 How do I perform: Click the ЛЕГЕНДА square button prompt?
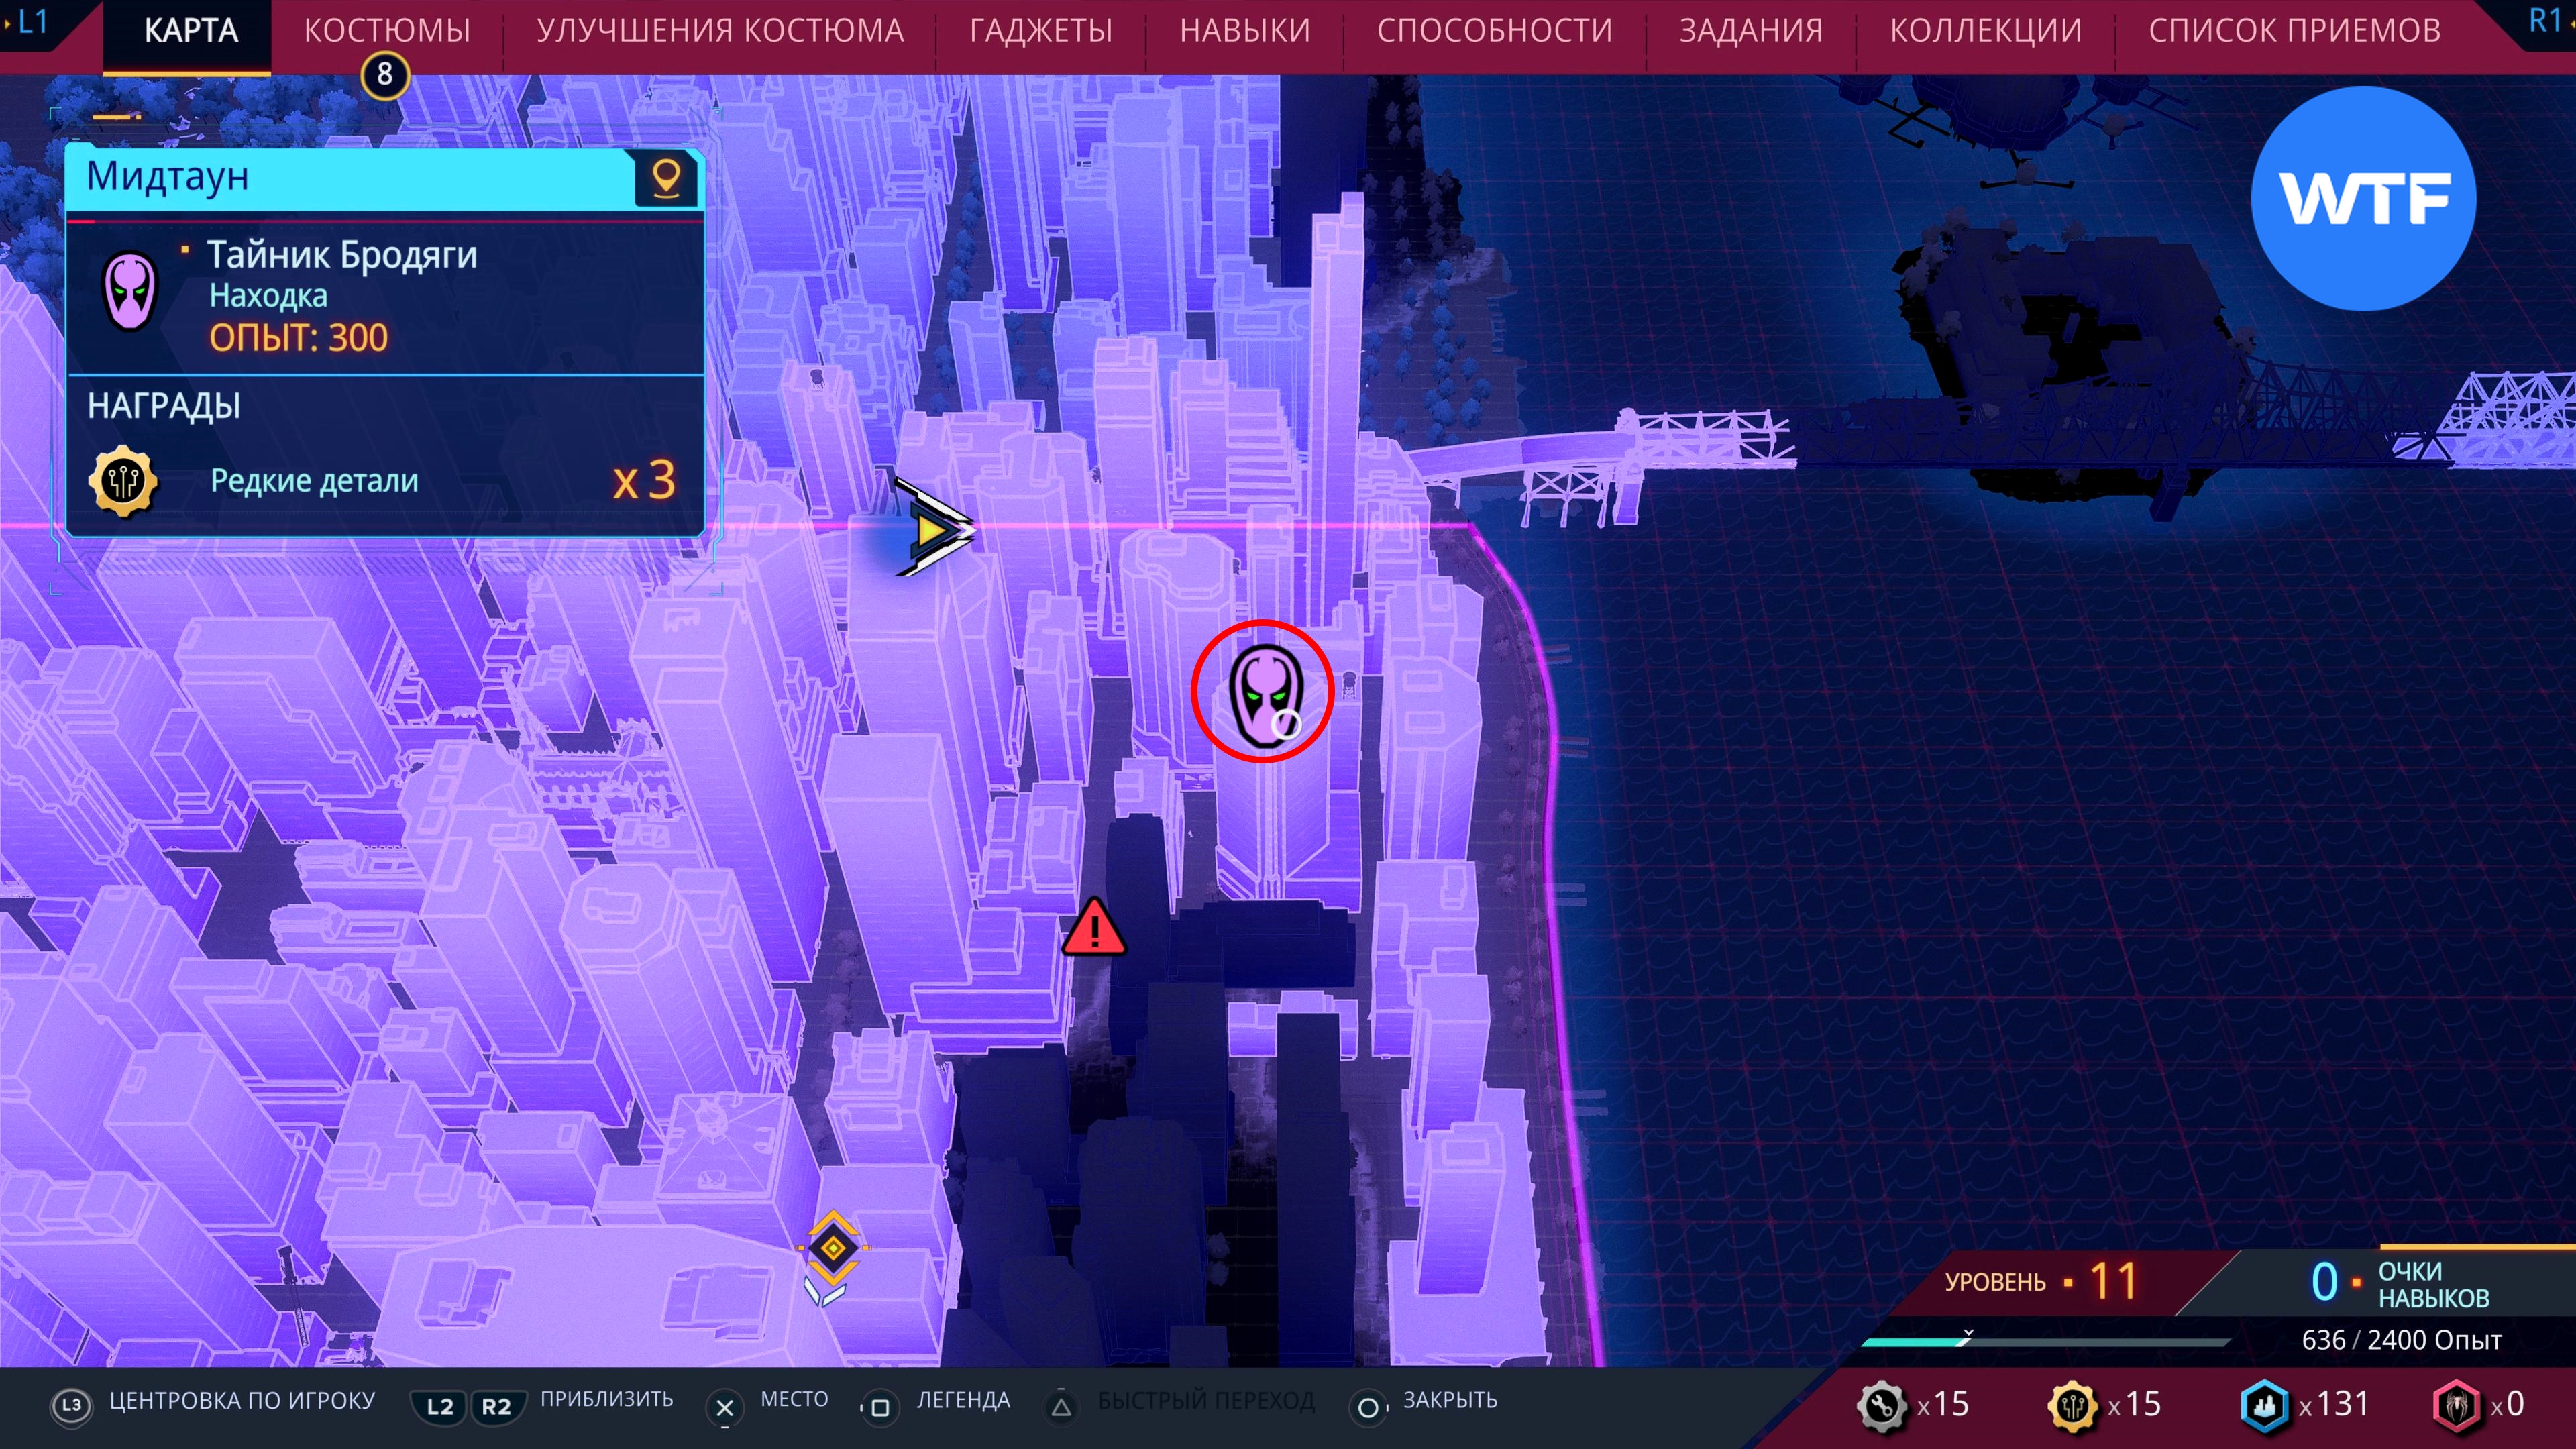coord(880,1407)
